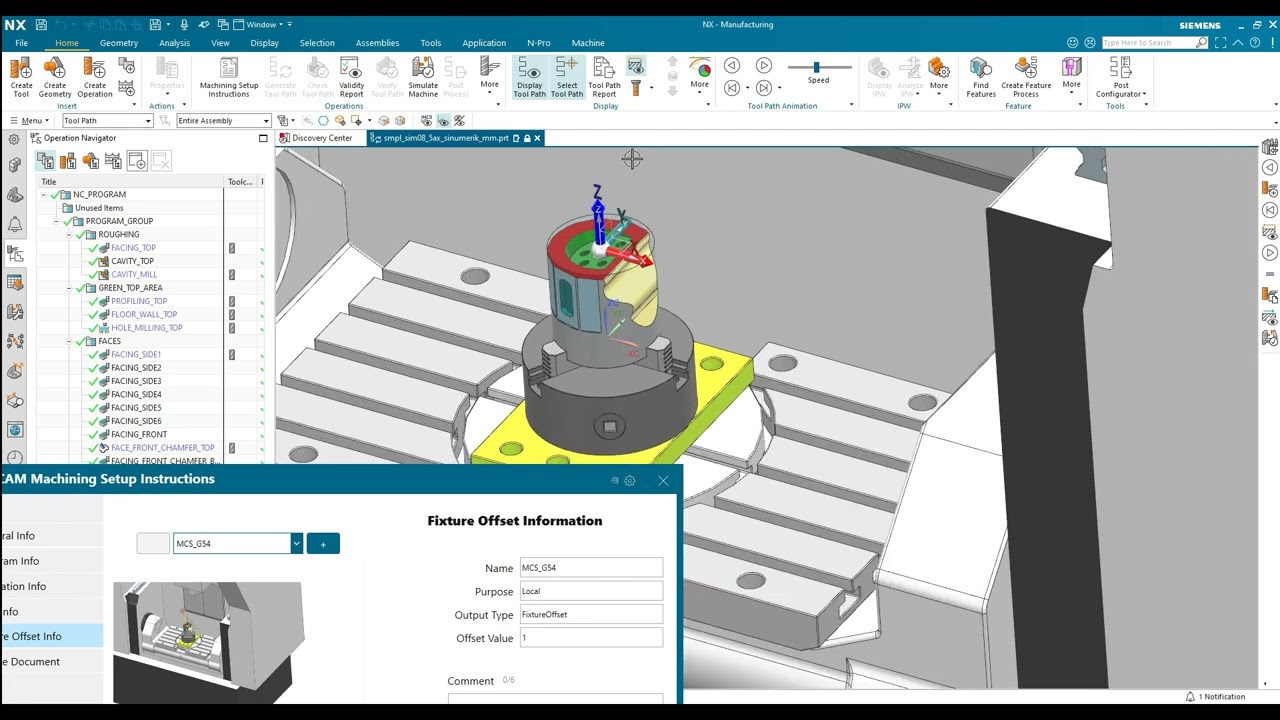Open the Assemblies ribbon tab
The height and width of the screenshot is (720, 1280).
[x=377, y=43]
